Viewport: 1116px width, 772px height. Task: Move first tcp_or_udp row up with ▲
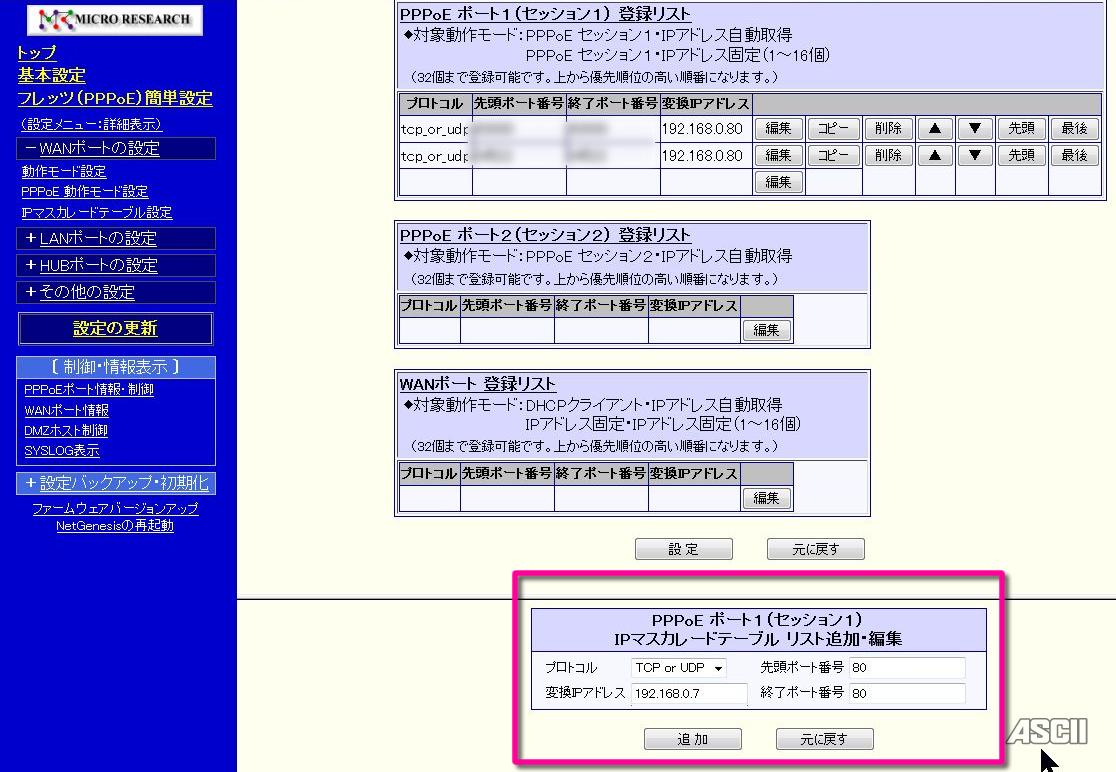[x=935, y=129]
